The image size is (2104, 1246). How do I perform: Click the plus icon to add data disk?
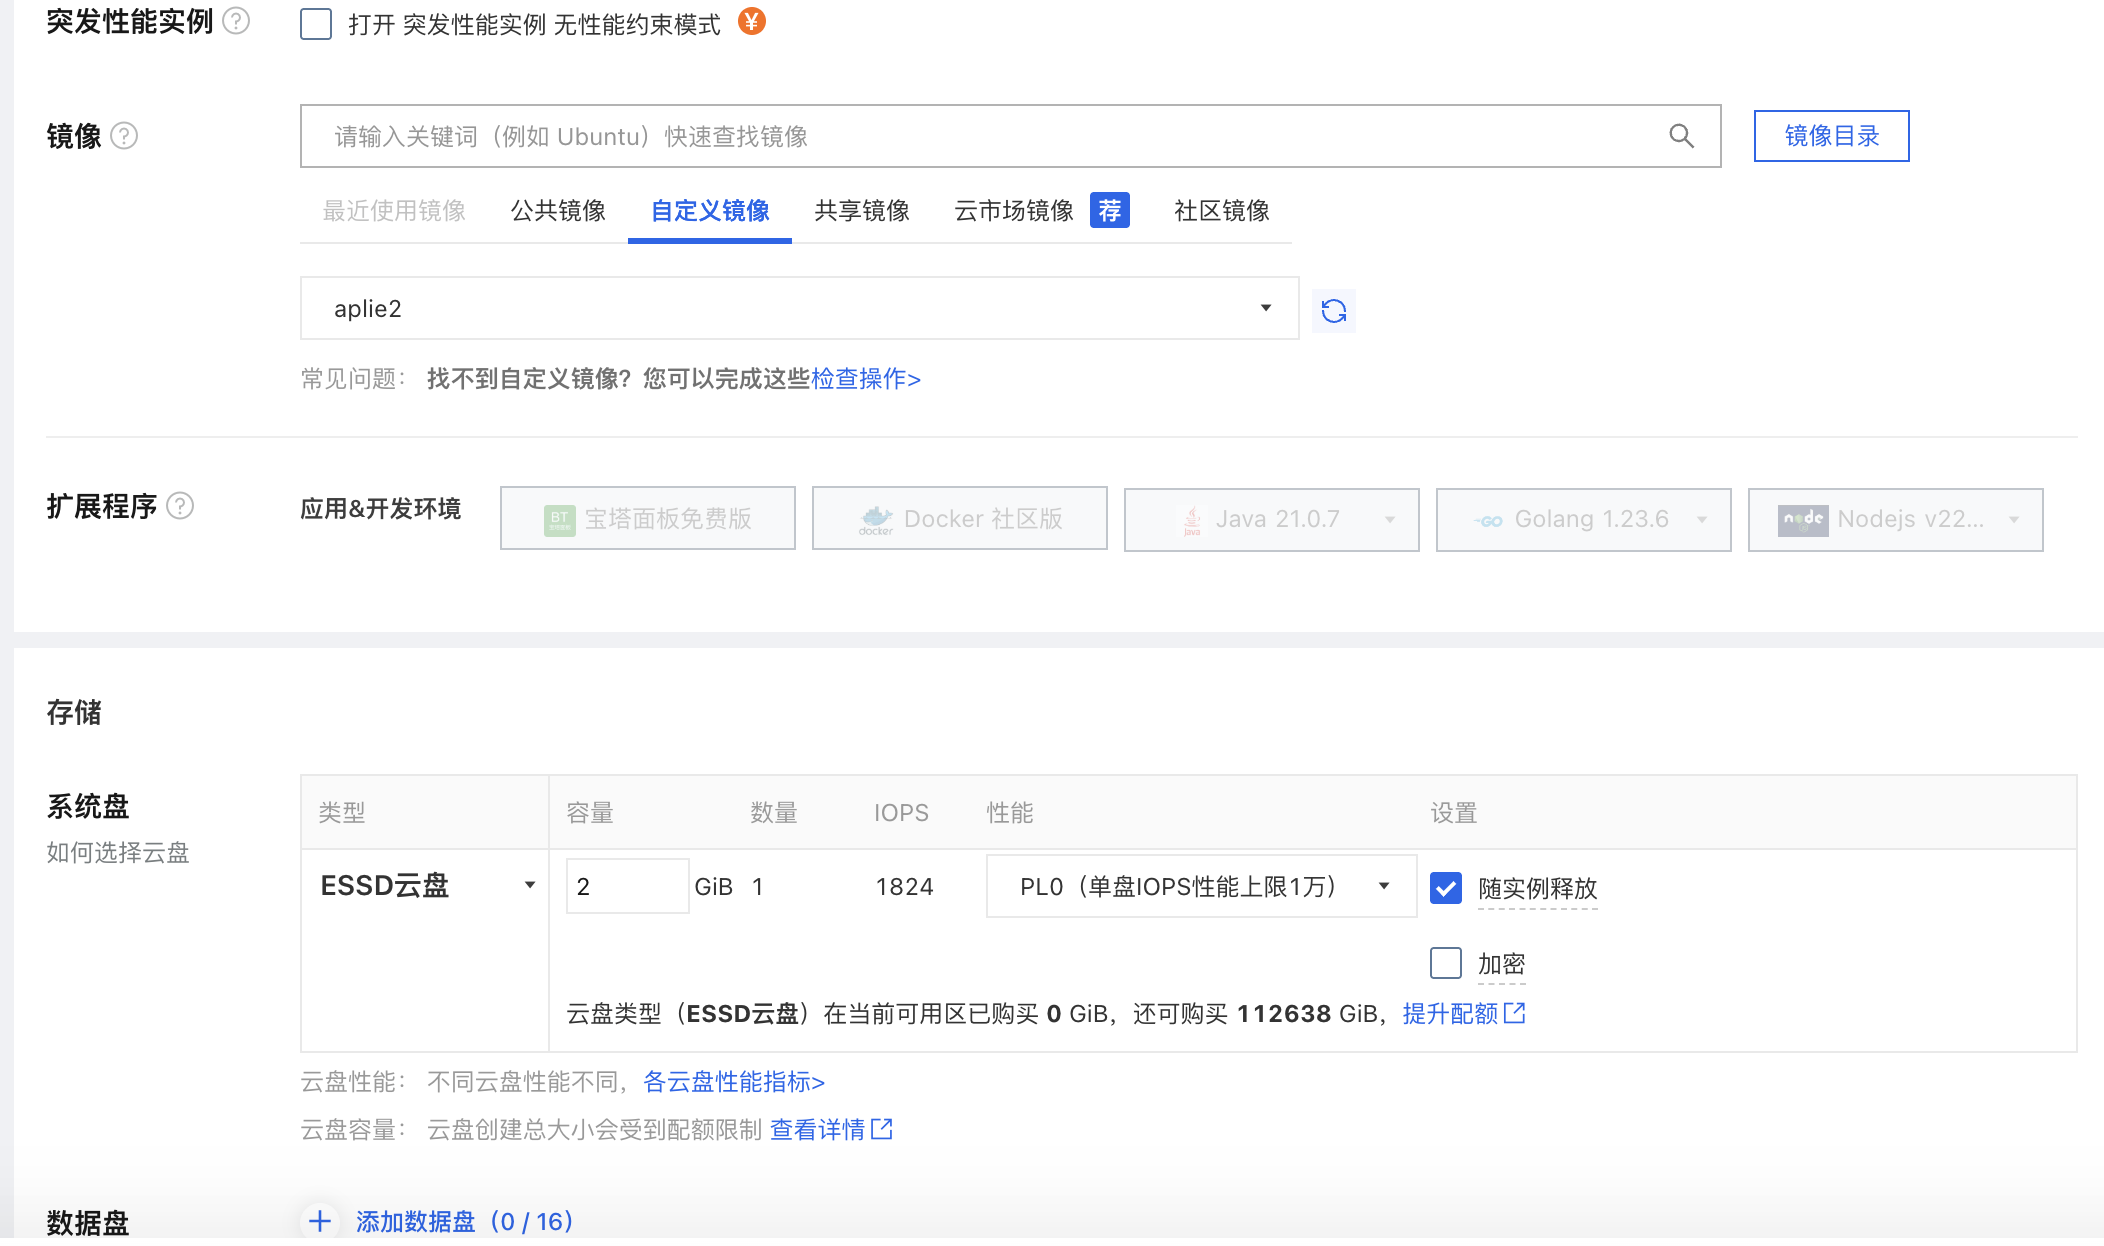(x=320, y=1221)
